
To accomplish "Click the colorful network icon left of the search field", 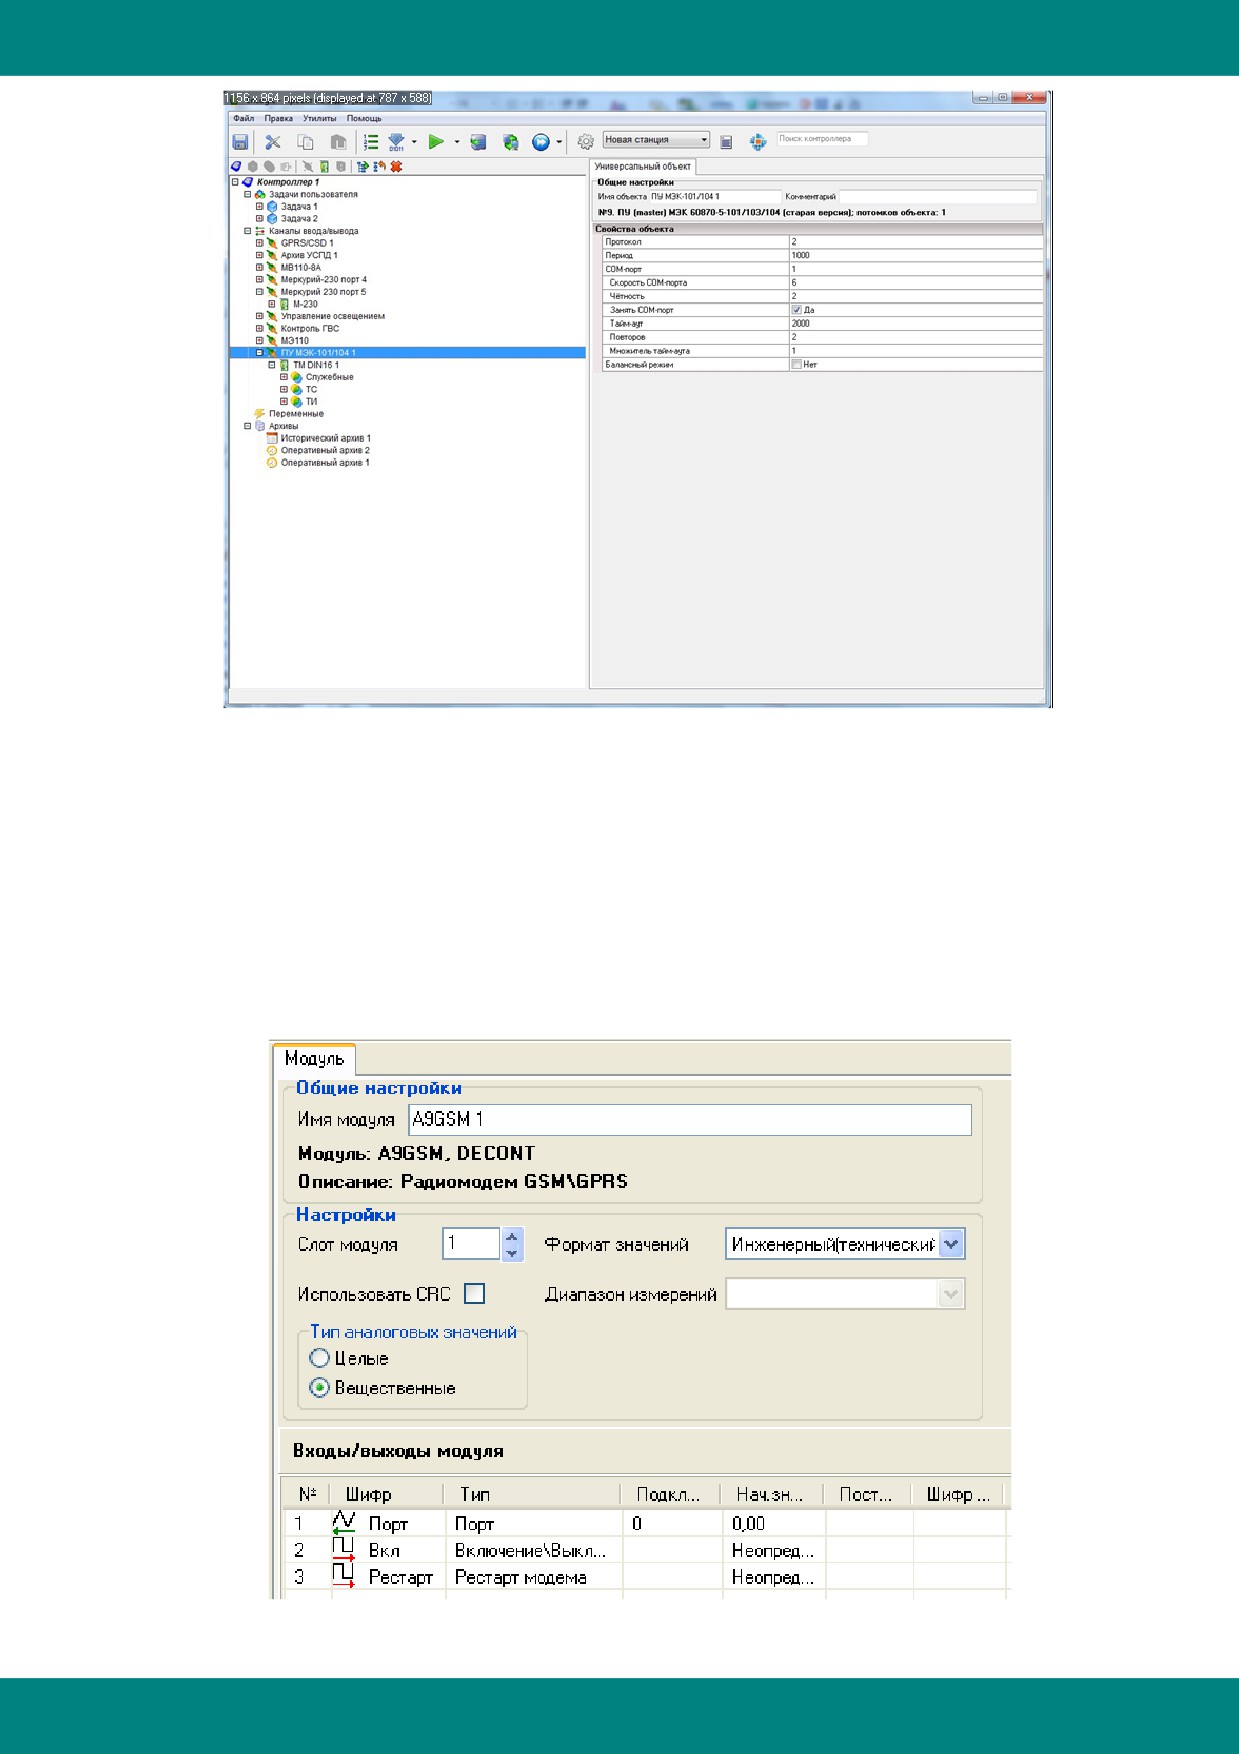I will [x=758, y=142].
